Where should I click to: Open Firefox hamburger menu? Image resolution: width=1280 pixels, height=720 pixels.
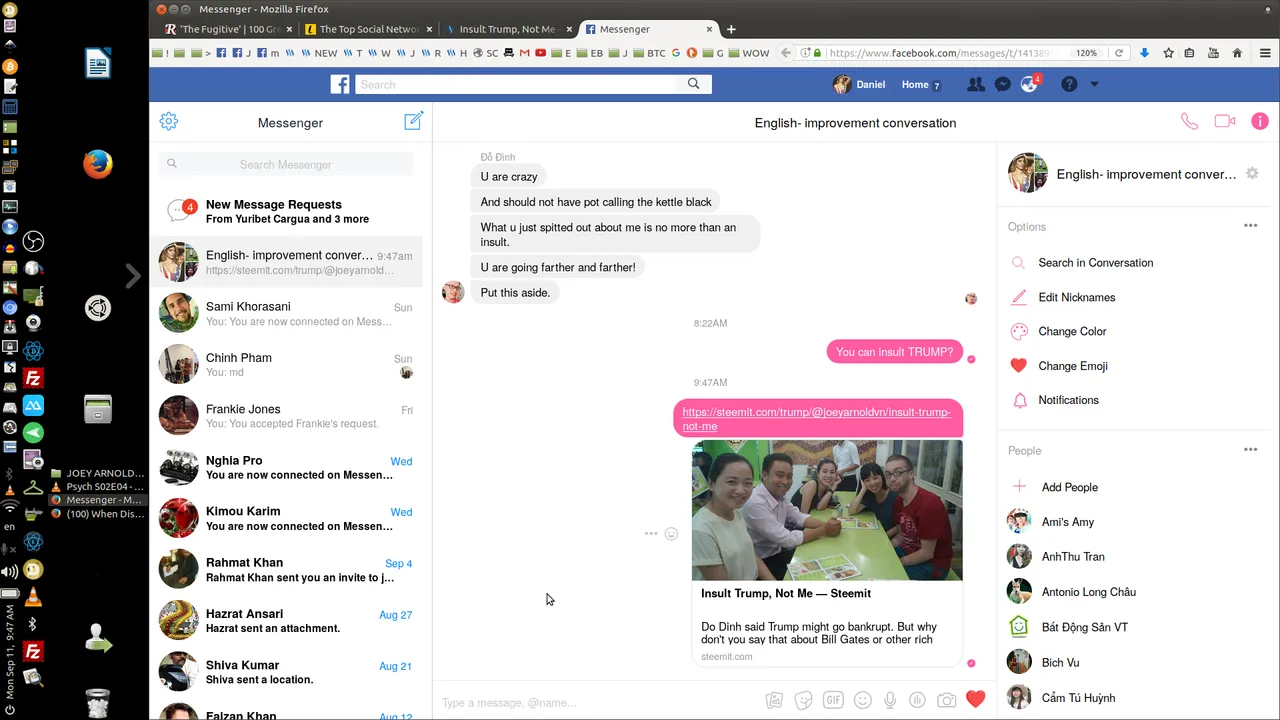(x=1265, y=53)
